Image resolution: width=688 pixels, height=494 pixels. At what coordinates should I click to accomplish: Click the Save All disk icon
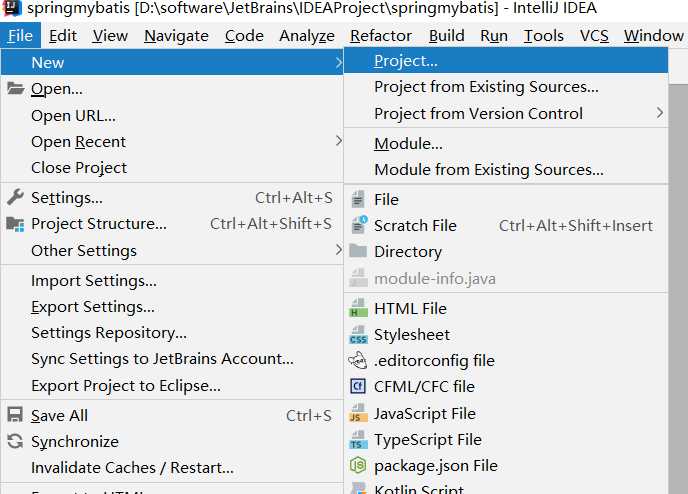[15, 415]
